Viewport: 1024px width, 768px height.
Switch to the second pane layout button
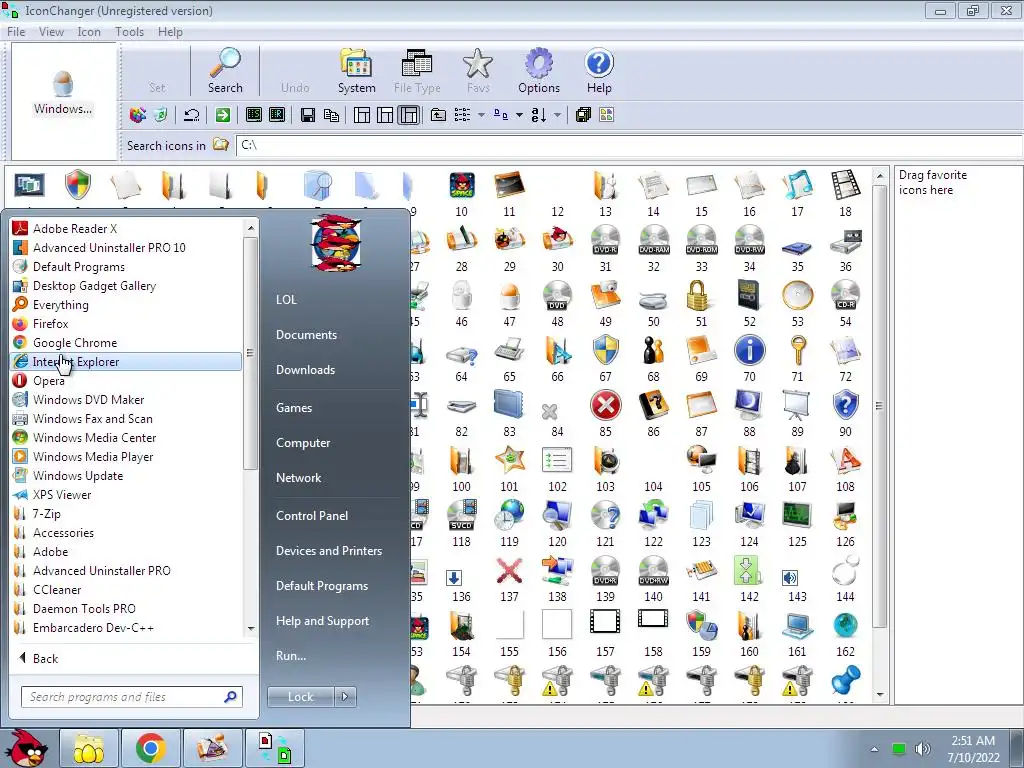385,115
